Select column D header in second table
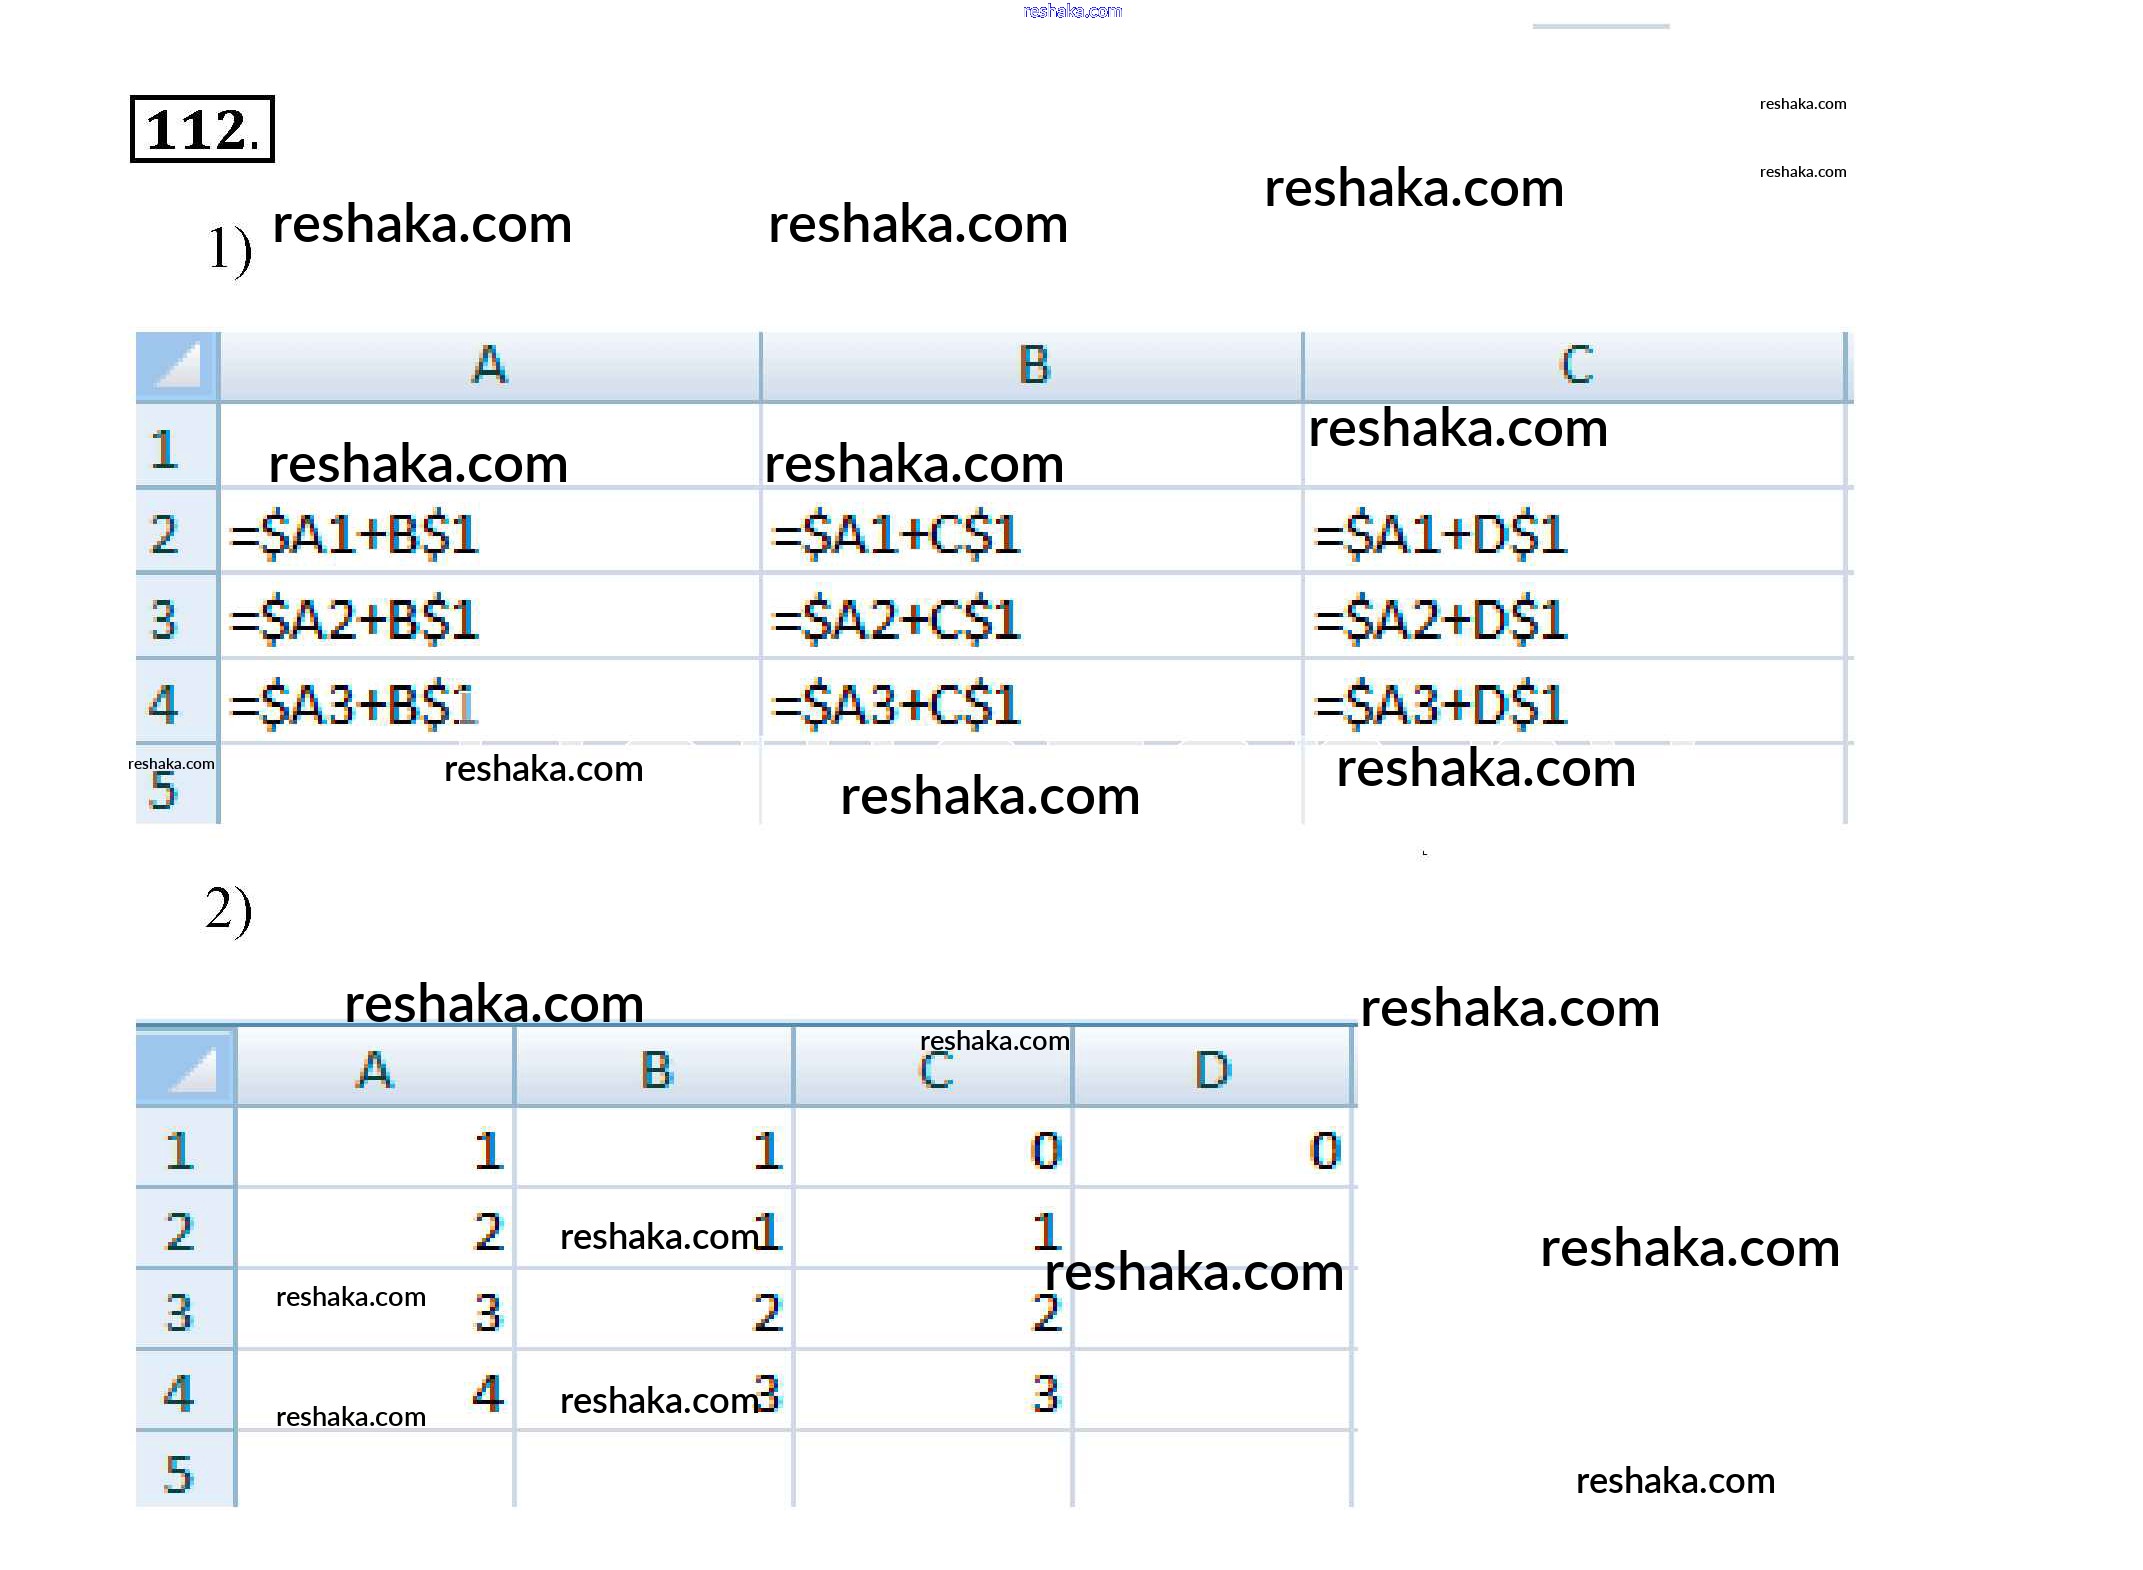 coord(1212,1070)
